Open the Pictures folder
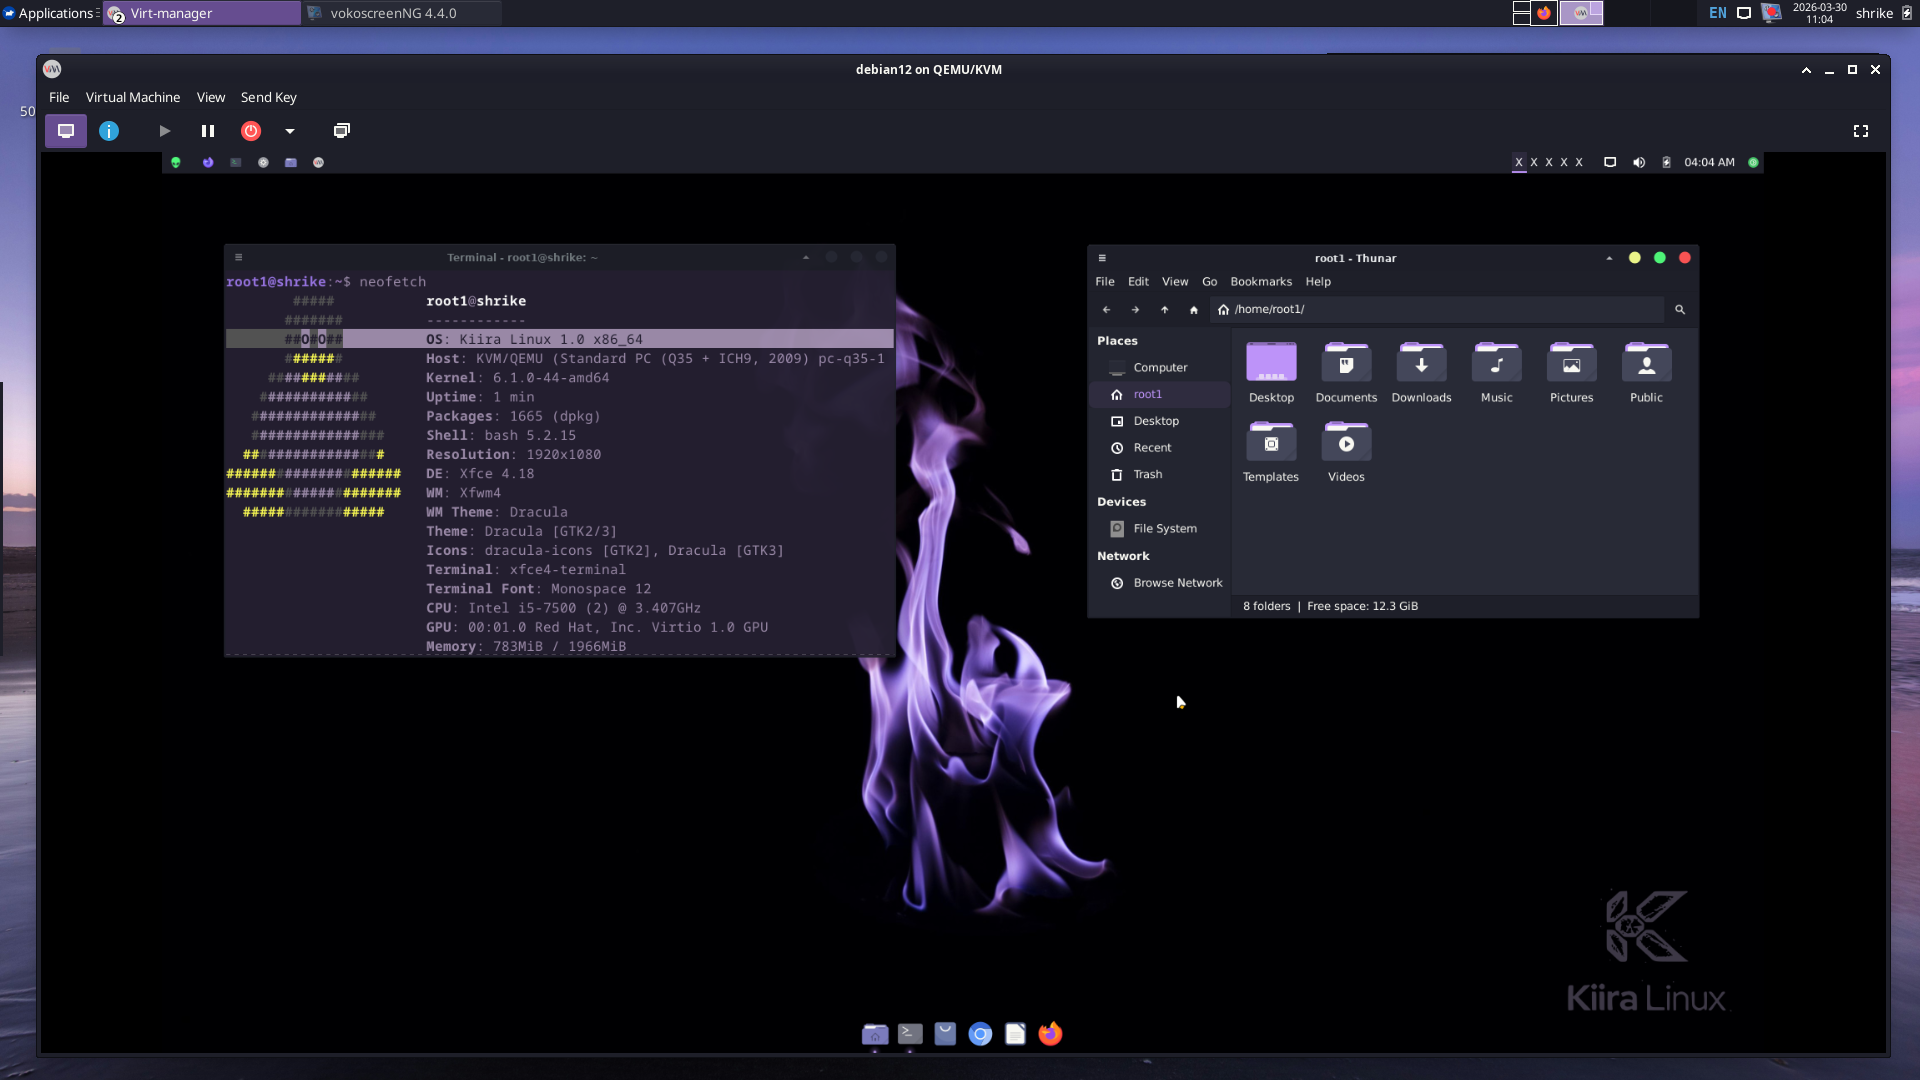The height and width of the screenshot is (1080, 1920). pos(1571,372)
